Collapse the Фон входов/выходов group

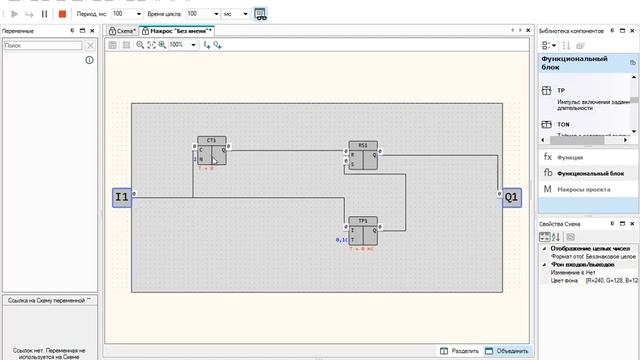pos(544,264)
